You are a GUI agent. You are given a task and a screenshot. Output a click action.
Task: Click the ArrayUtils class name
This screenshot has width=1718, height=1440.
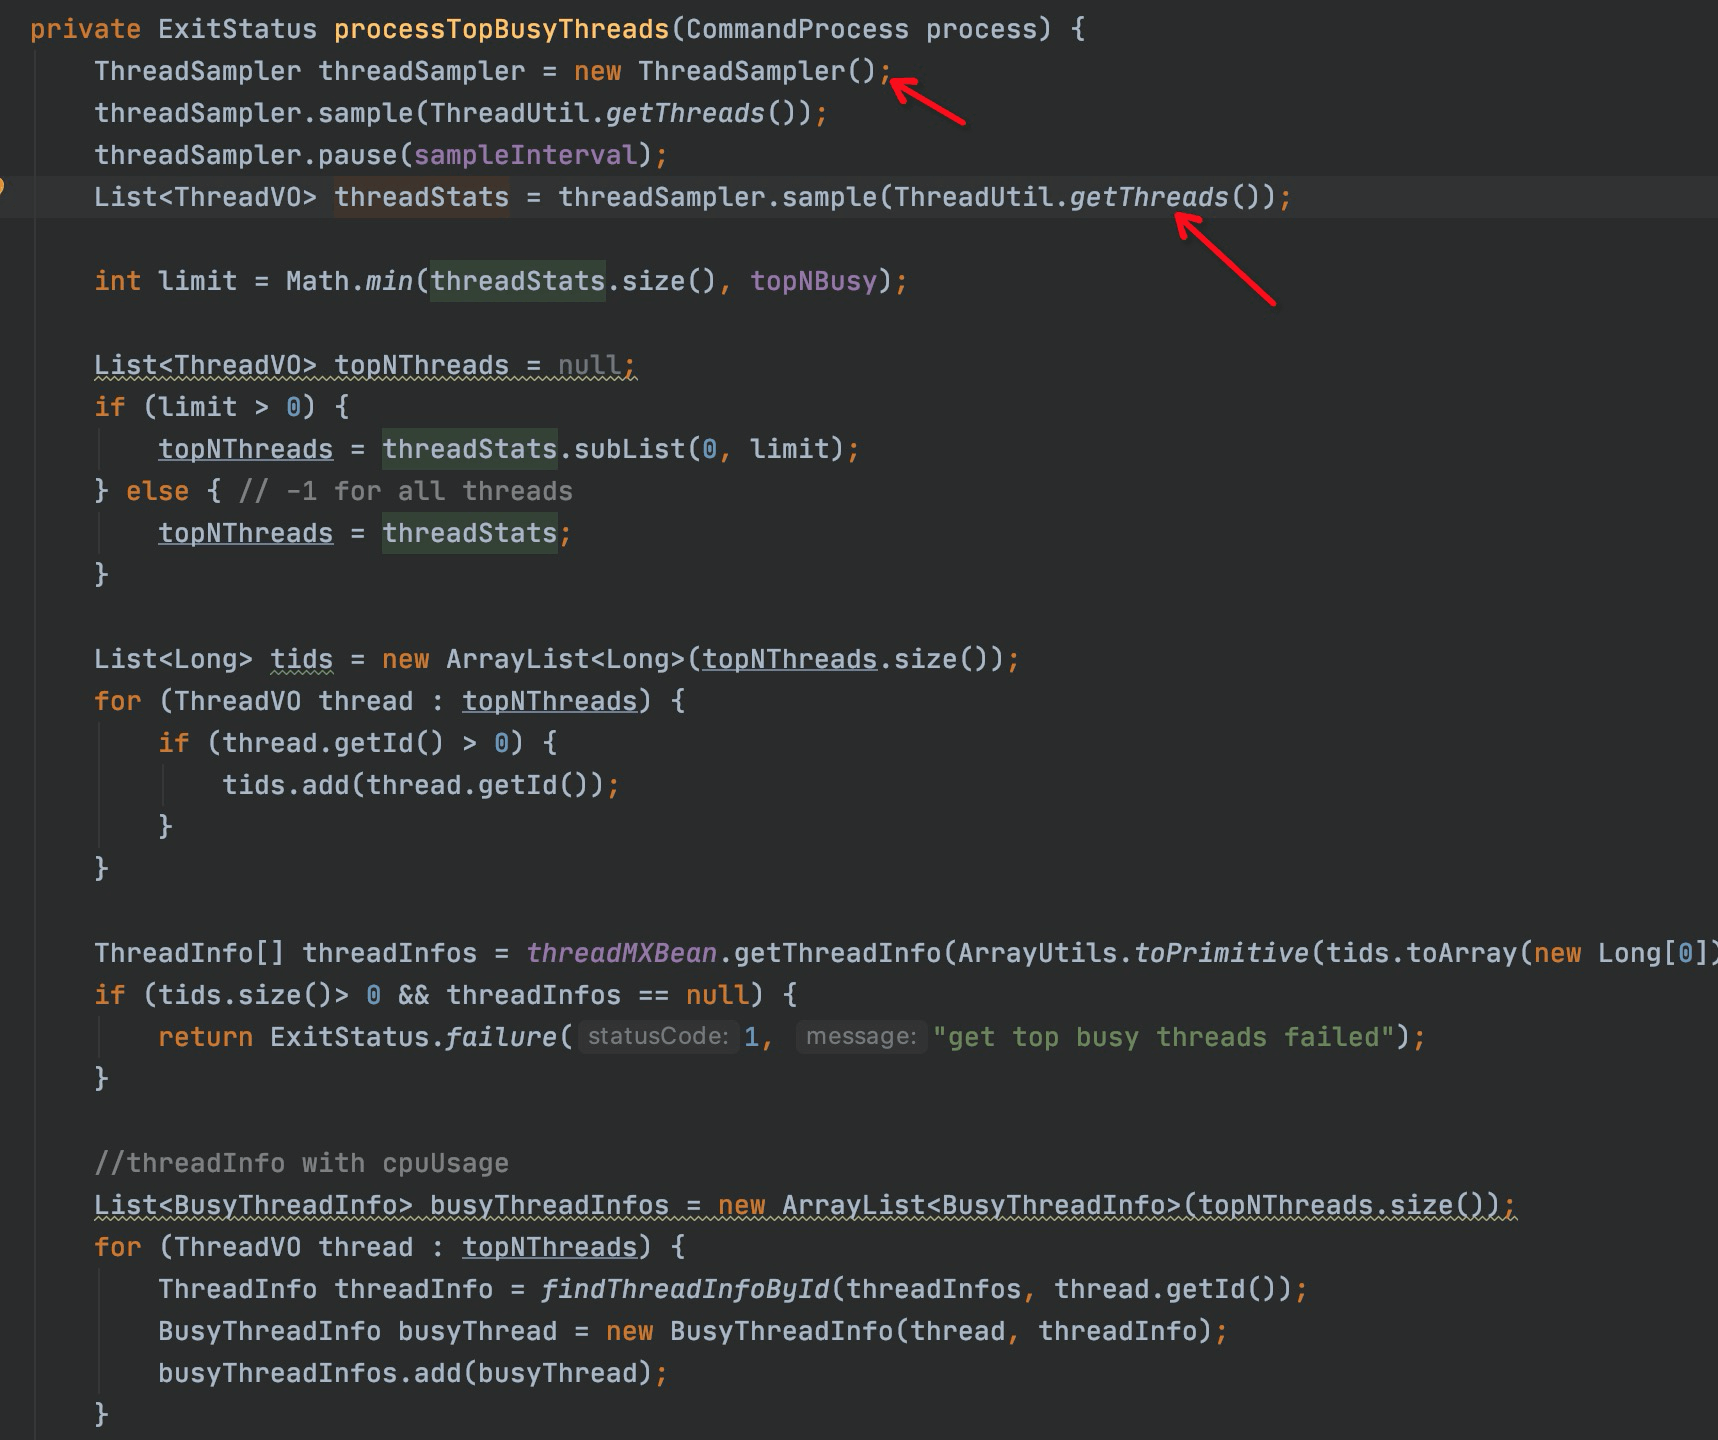1037,953
